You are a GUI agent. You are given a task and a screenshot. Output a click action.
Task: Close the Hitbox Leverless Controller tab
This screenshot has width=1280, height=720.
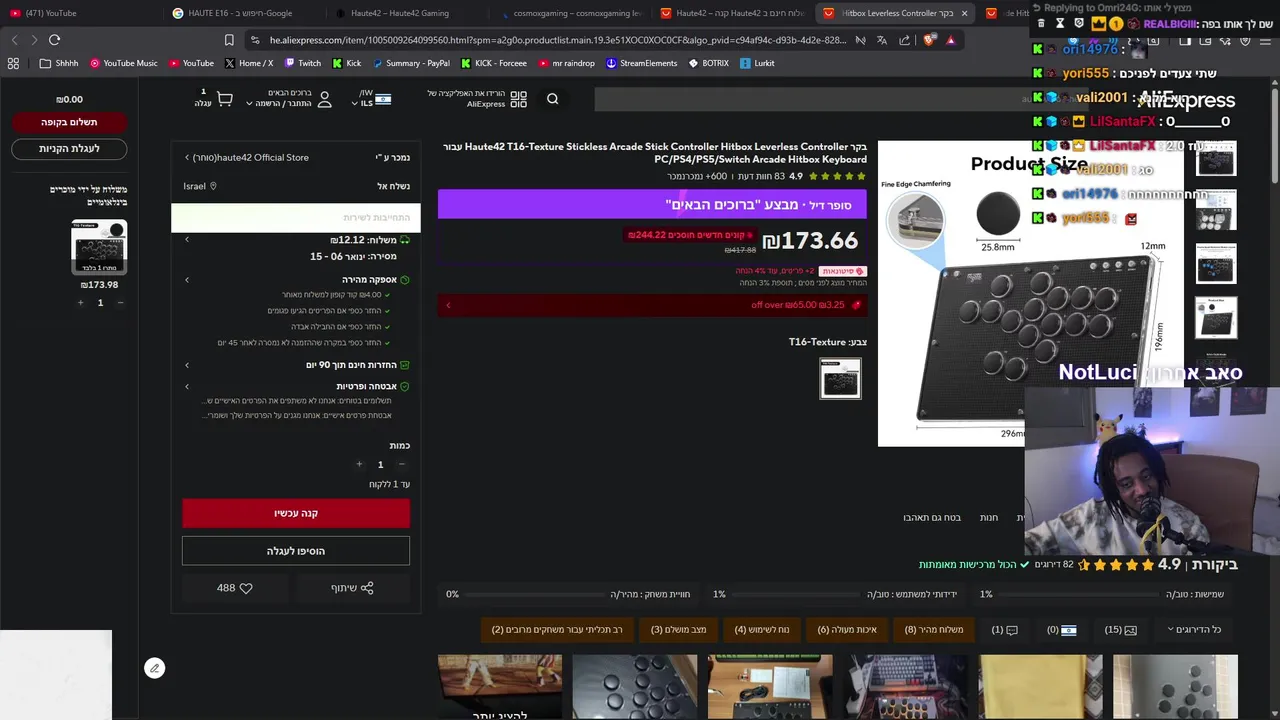964,13
